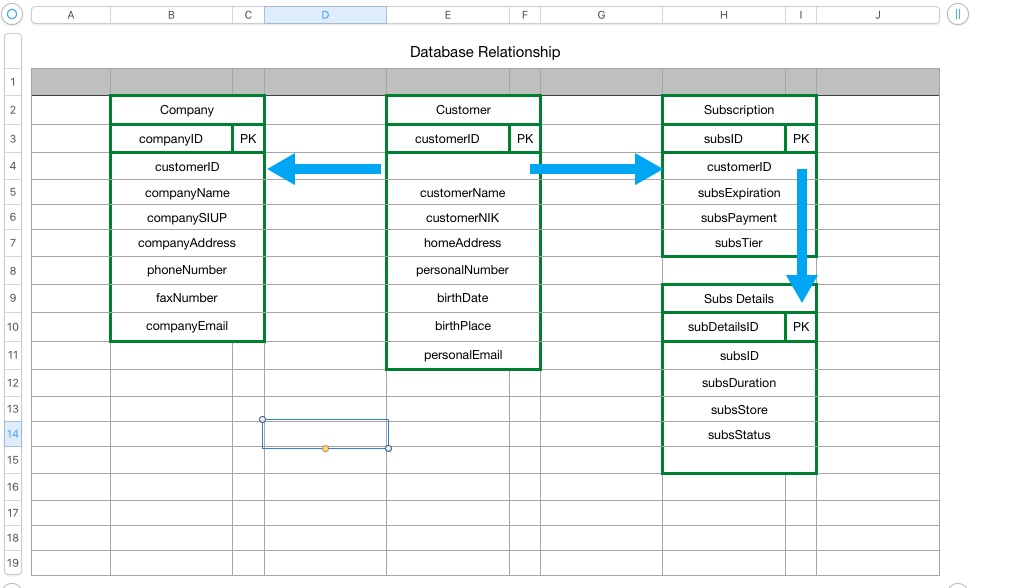The image size is (1010, 588).
Task: Click the "subDetailsID" cell
Action: click(x=724, y=327)
